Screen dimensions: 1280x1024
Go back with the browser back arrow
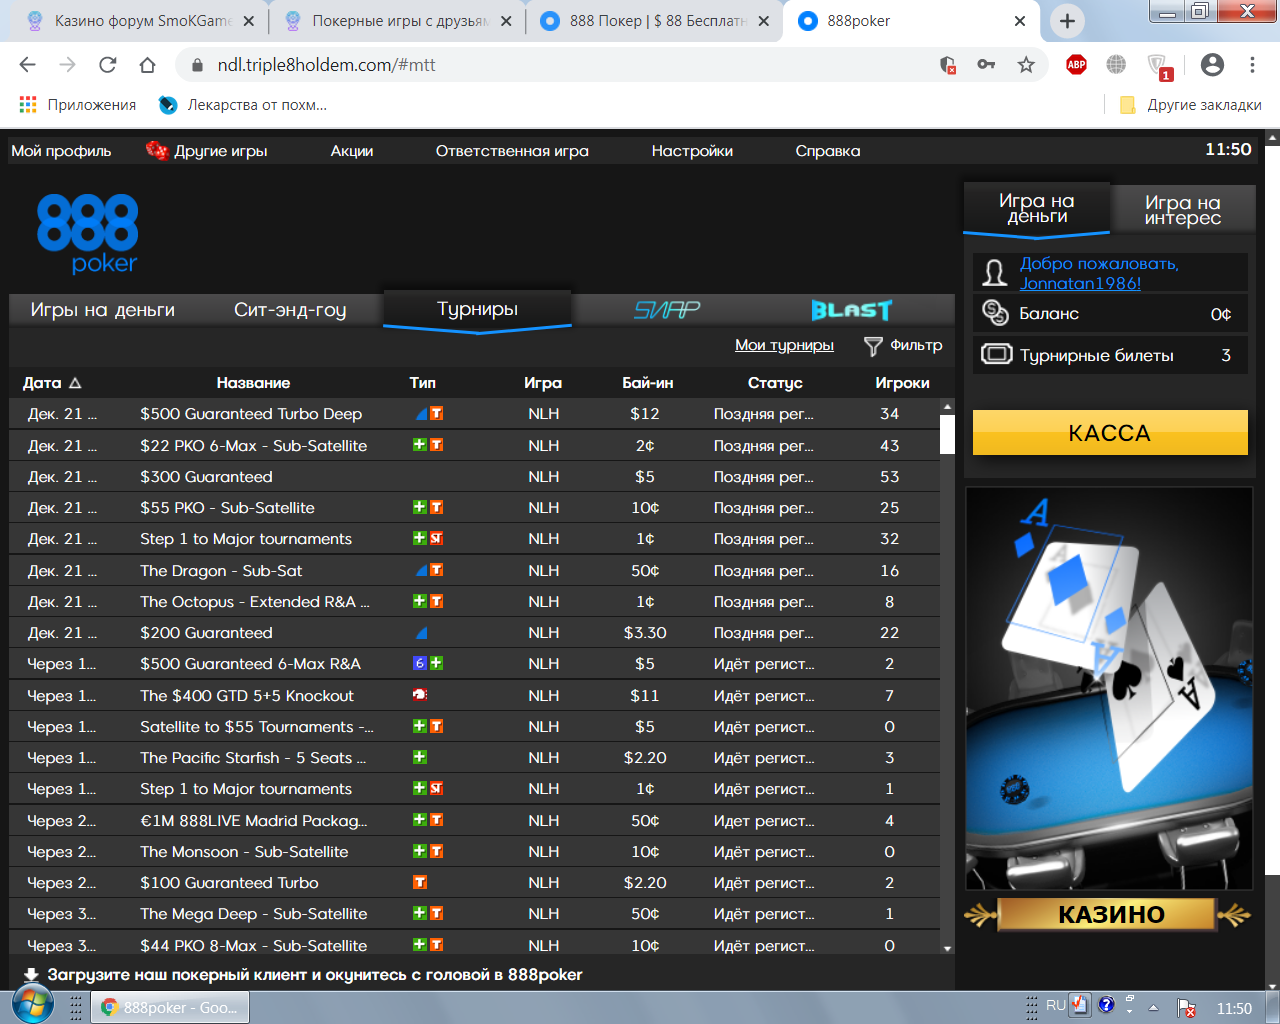pos(28,65)
